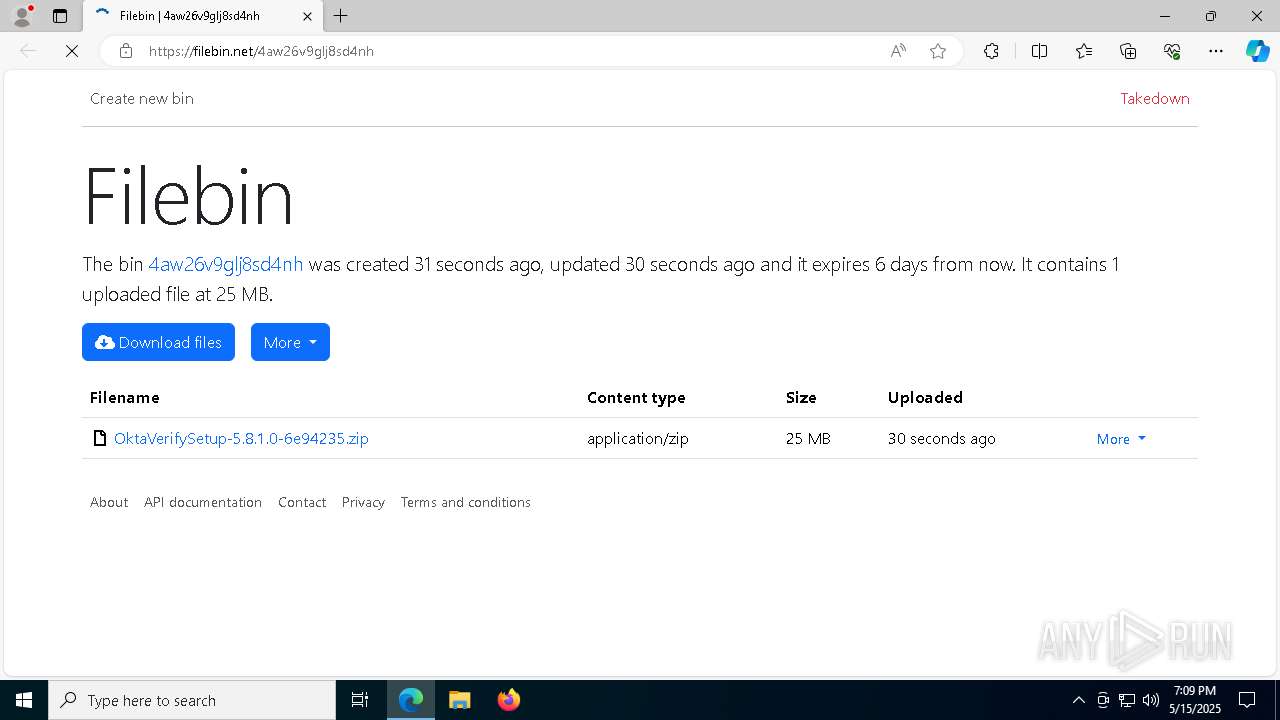
Task: Click the Filebin page heading
Action: (x=188, y=196)
